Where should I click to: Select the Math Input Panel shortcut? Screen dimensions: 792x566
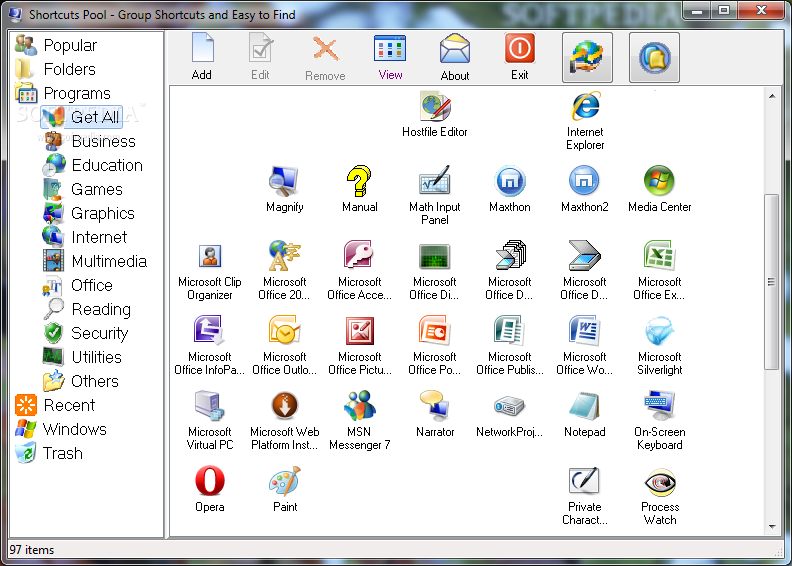pyautogui.click(x=435, y=196)
